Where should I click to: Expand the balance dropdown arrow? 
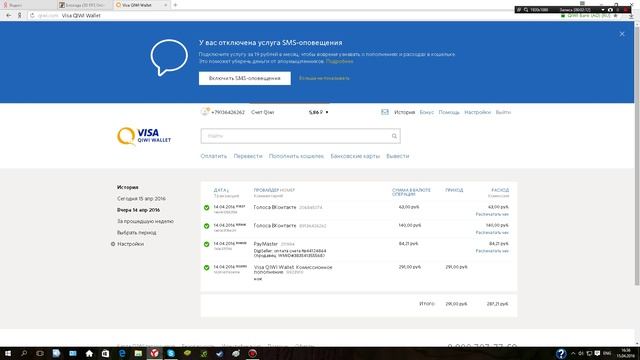(327, 112)
